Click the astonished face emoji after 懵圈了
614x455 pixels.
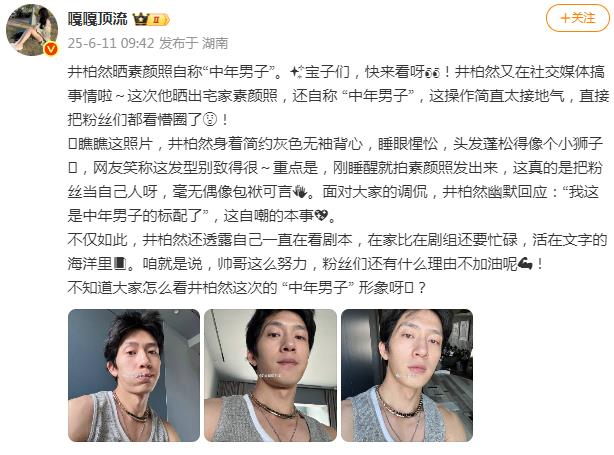[210, 120]
